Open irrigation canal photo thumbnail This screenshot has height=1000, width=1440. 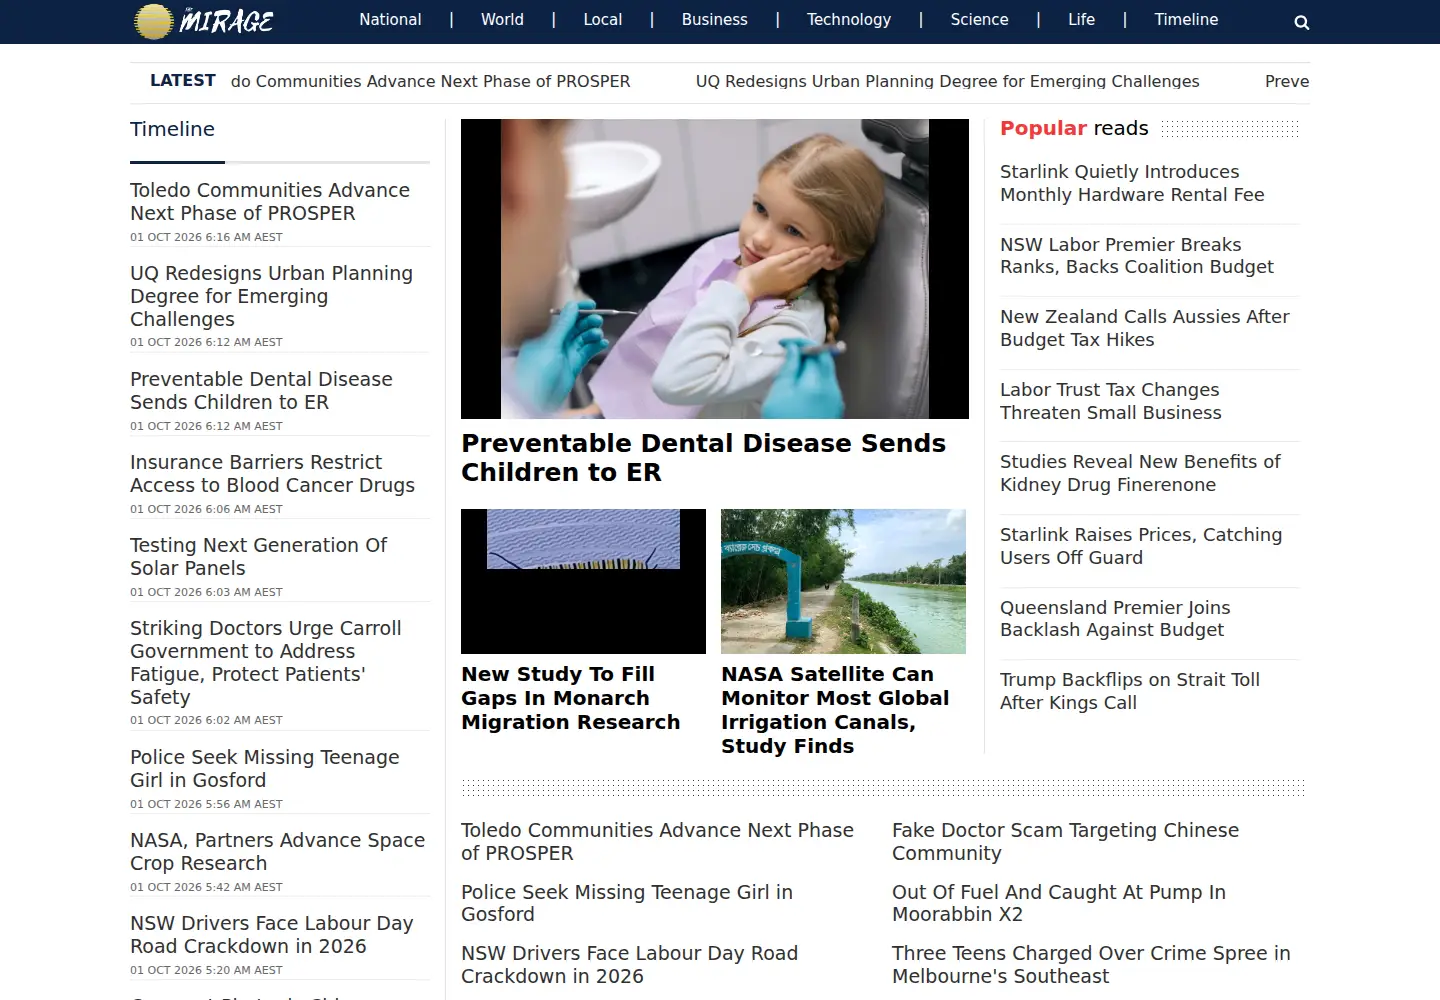click(x=843, y=581)
